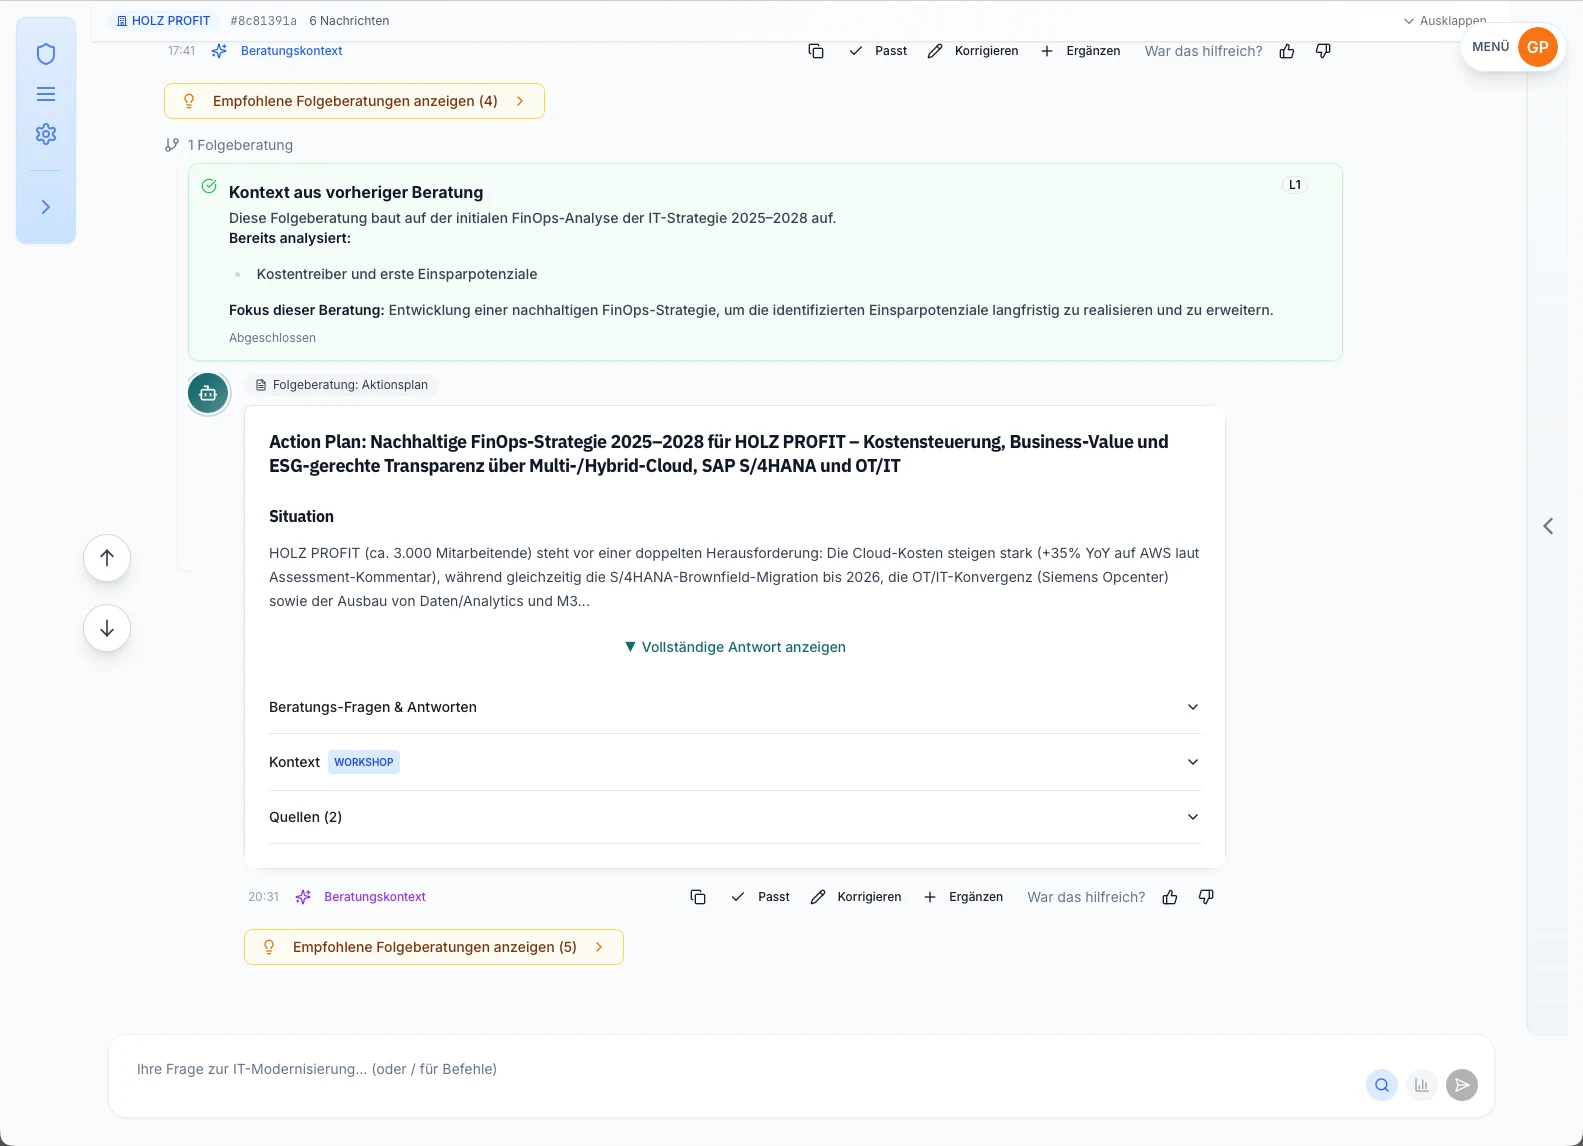This screenshot has width=1583, height=1146.
Task: Open the Beratungskontext link at 20:31
Action: tap(374, 897)
